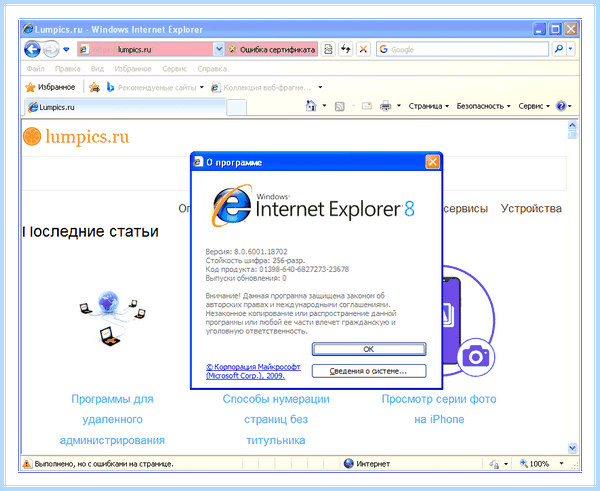Open the search provider options dropdown

click(571, 49)
